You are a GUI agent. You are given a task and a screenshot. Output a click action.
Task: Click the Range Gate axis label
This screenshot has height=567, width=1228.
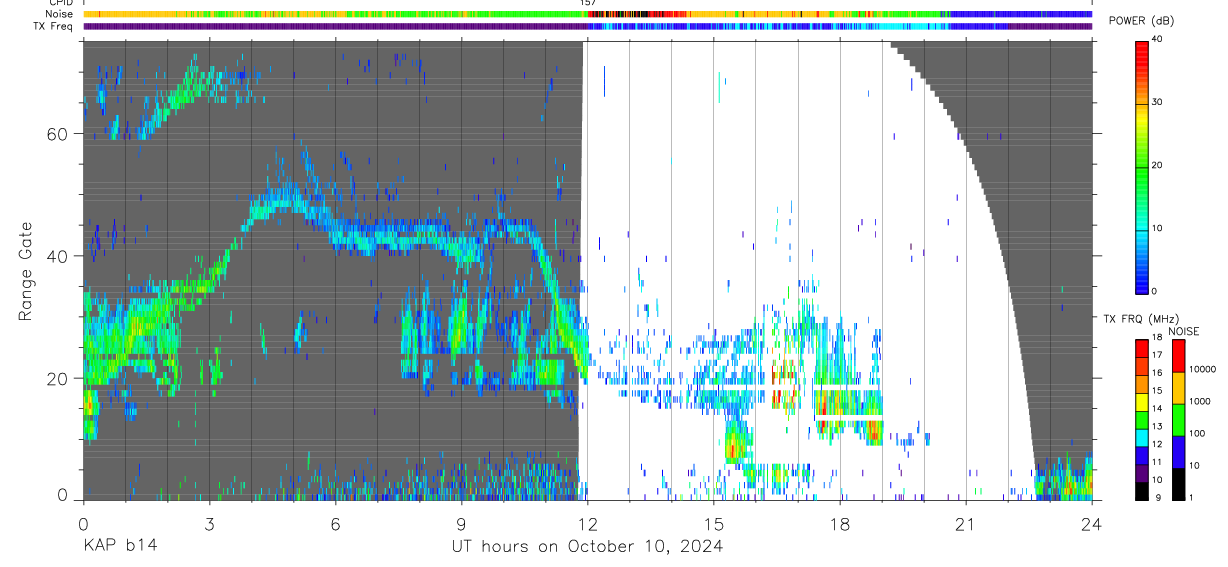(27, 272)
